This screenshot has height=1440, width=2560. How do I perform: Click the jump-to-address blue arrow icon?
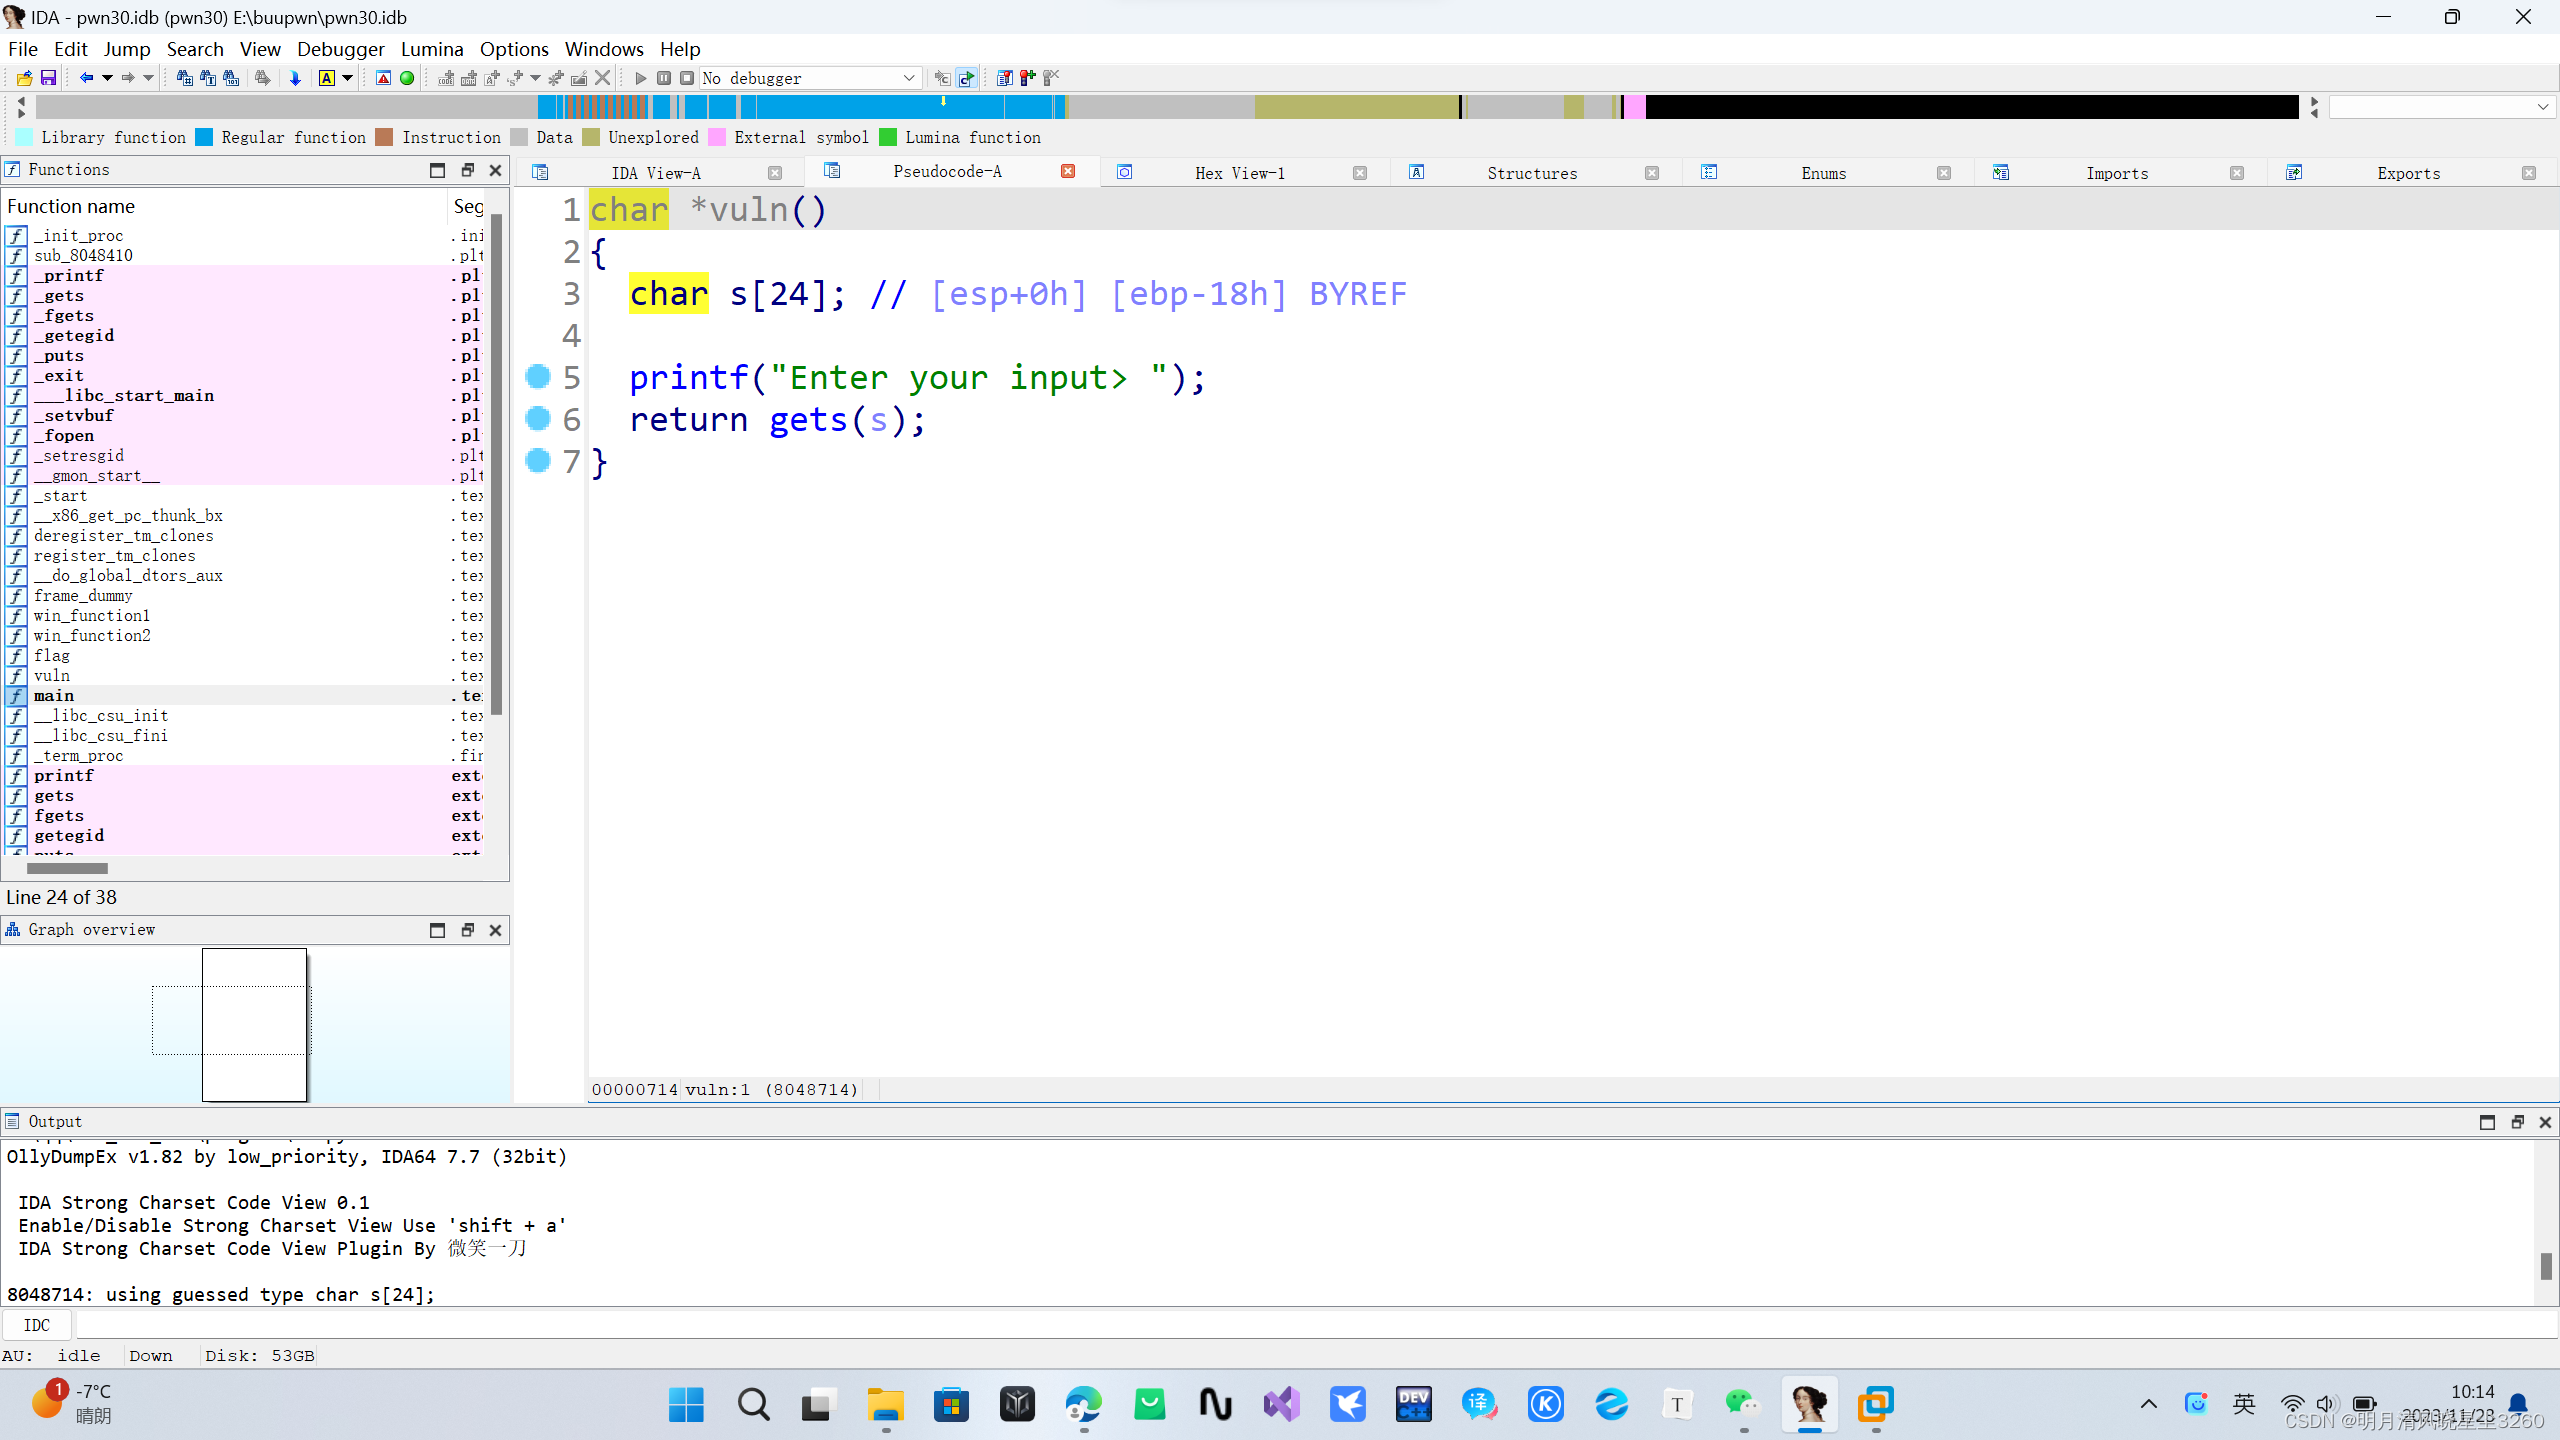point(296,77)
